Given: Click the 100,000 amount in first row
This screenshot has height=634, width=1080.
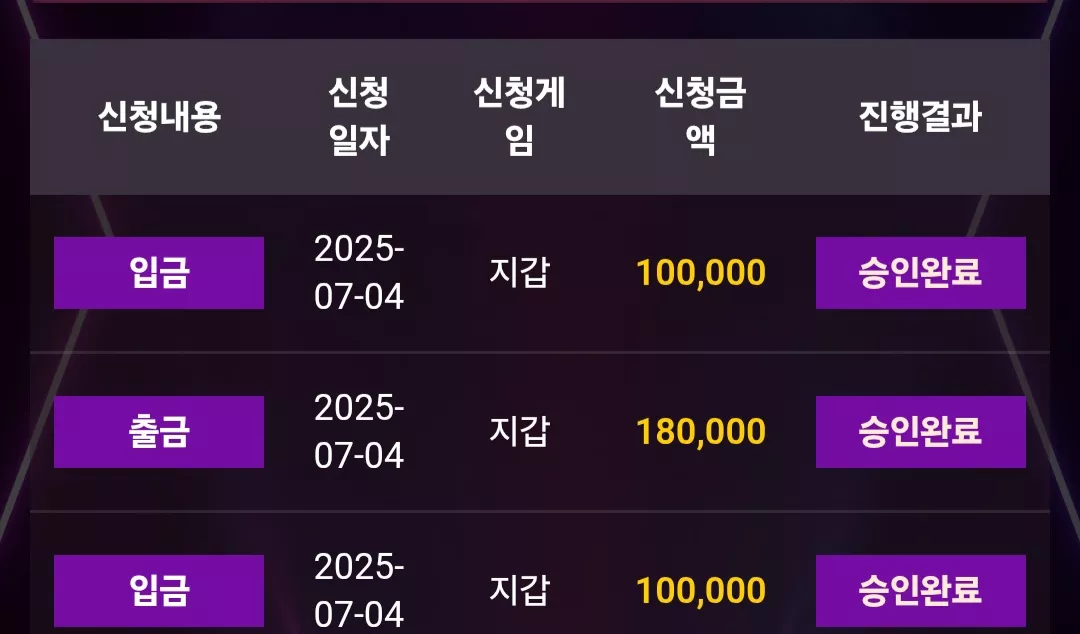Looking at the screenshot, I should tap(700, 273).
